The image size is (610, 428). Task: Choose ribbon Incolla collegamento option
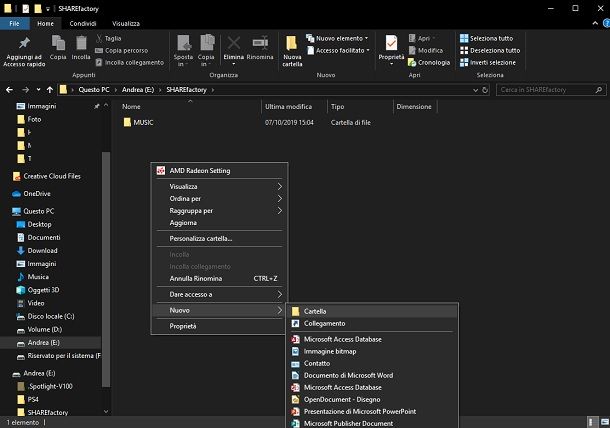point(130,62)
